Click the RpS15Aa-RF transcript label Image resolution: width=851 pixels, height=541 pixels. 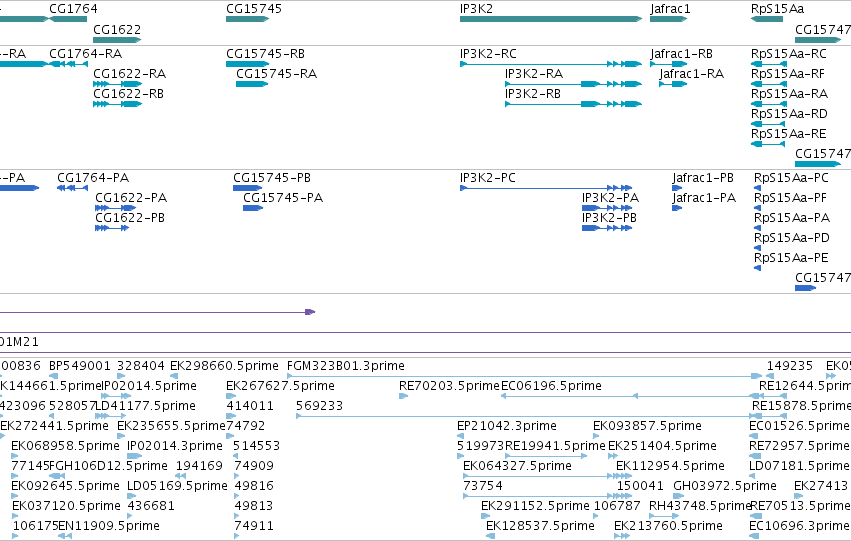pyautogui.click(x=788, y=74)
